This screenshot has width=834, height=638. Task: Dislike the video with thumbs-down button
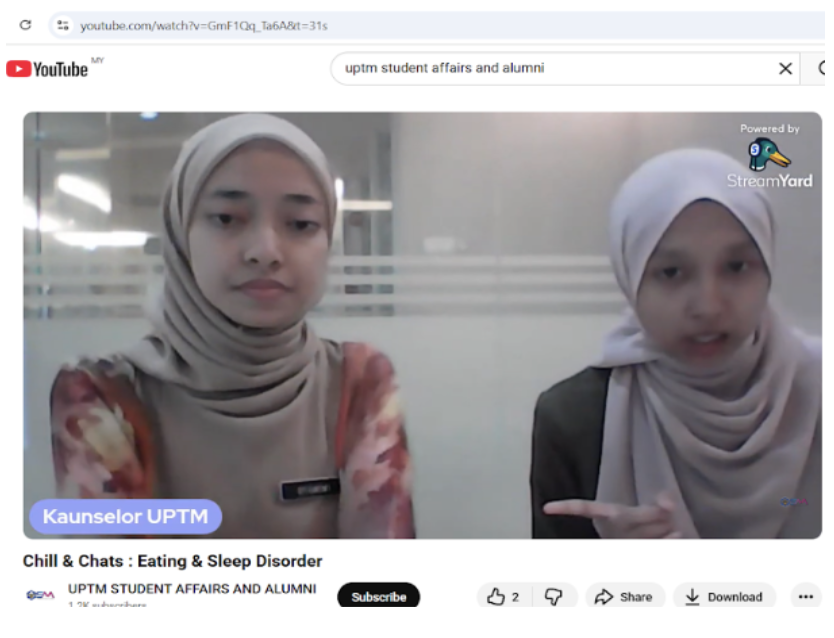[553, 597]
